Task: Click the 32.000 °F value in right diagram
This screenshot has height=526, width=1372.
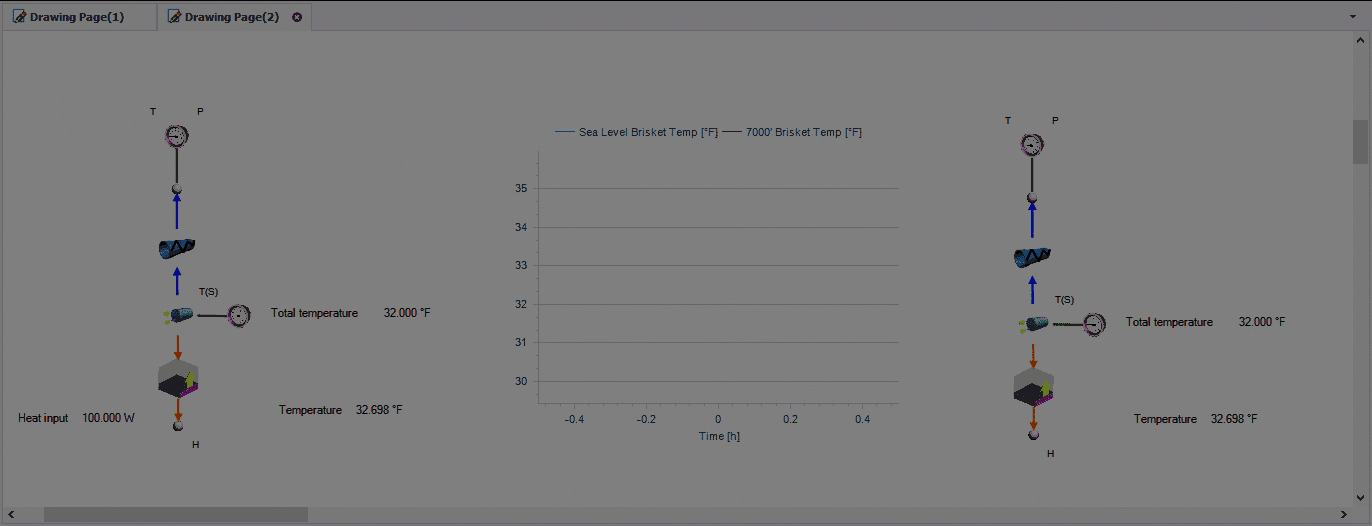Action: (1262, 322)
